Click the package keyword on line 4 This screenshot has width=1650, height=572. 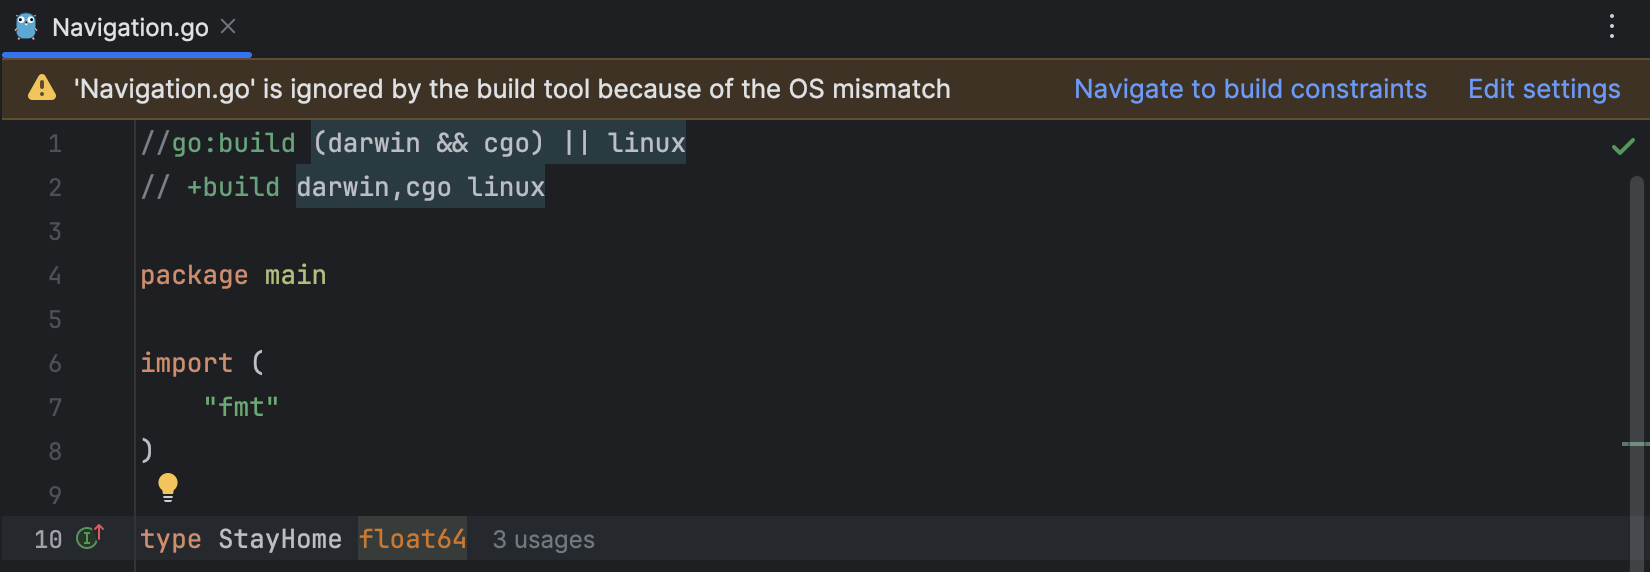(x=194, y=276)
